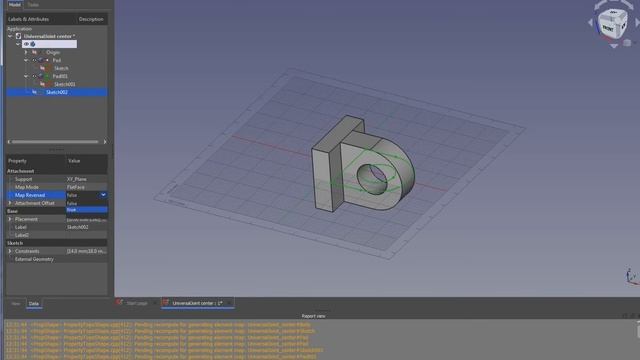Viewport: 640px width, 360px height.
Task: Open the Map Reversed value dropdown
Action: 103,195
